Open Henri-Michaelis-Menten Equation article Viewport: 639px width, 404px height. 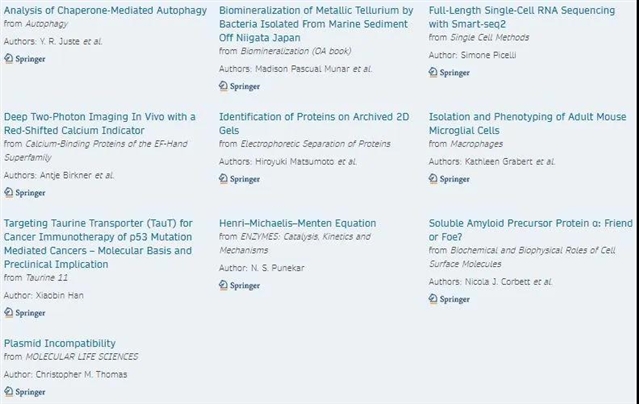click(x=298, y=223)
